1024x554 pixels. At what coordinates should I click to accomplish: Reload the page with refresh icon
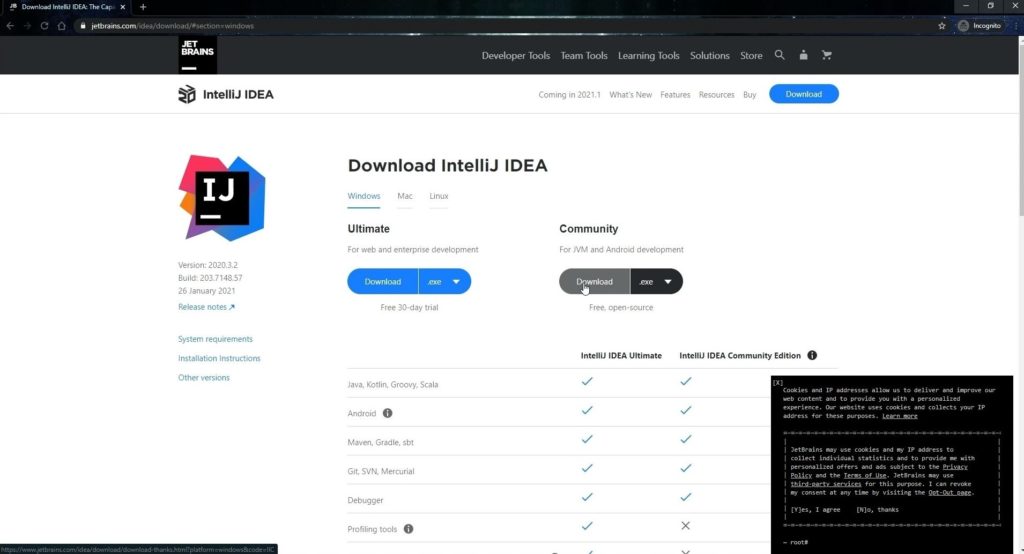coord(44,25)
